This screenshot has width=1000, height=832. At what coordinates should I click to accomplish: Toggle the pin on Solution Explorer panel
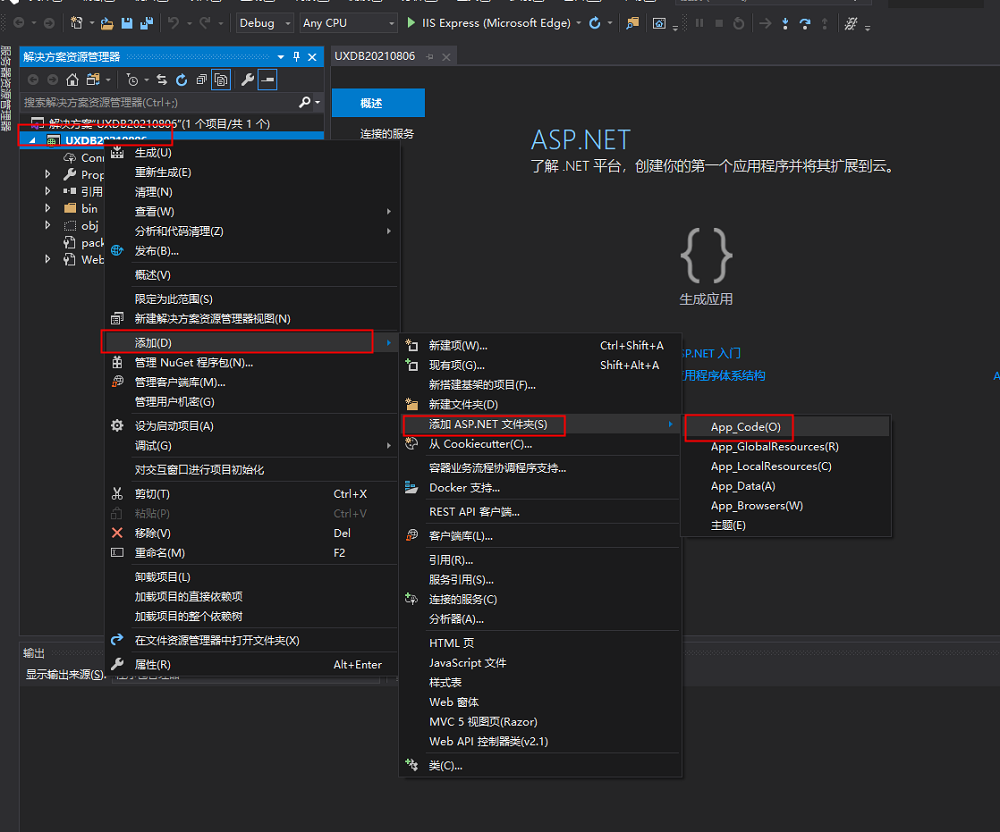296,57
